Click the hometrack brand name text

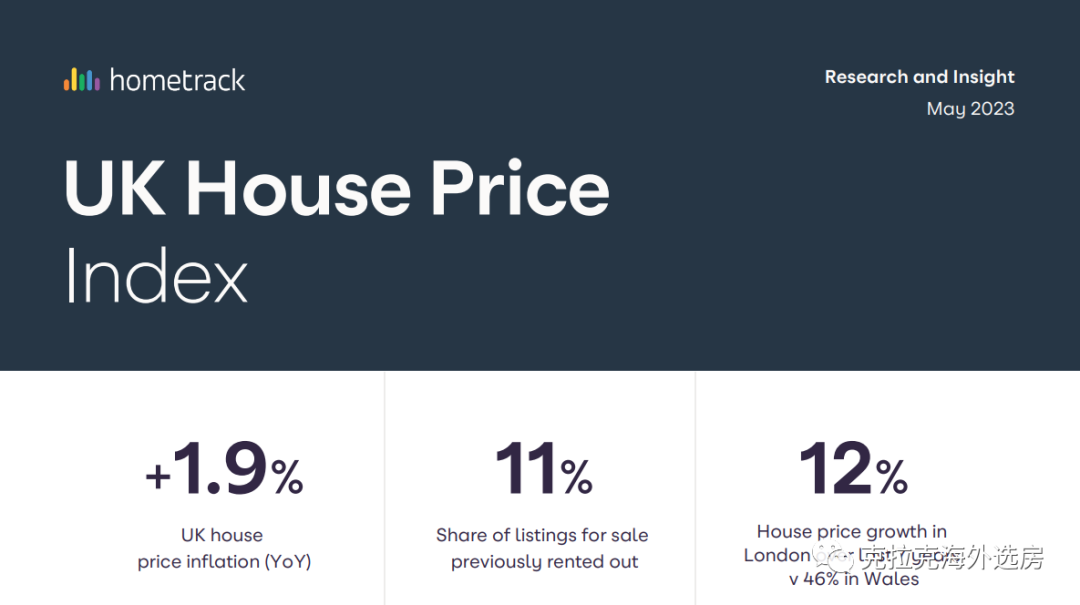[x=177, y=80]
